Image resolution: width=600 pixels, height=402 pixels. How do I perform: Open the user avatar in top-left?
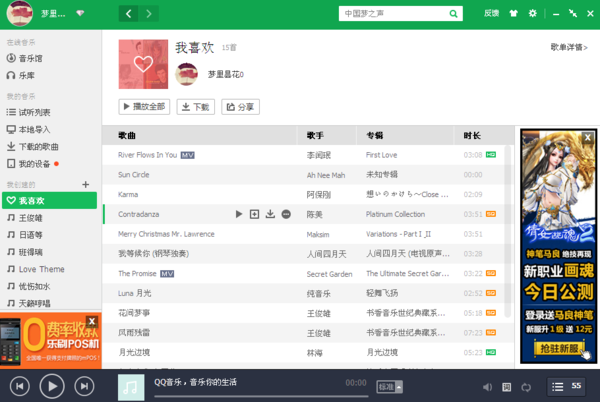[x=20, y=13]
